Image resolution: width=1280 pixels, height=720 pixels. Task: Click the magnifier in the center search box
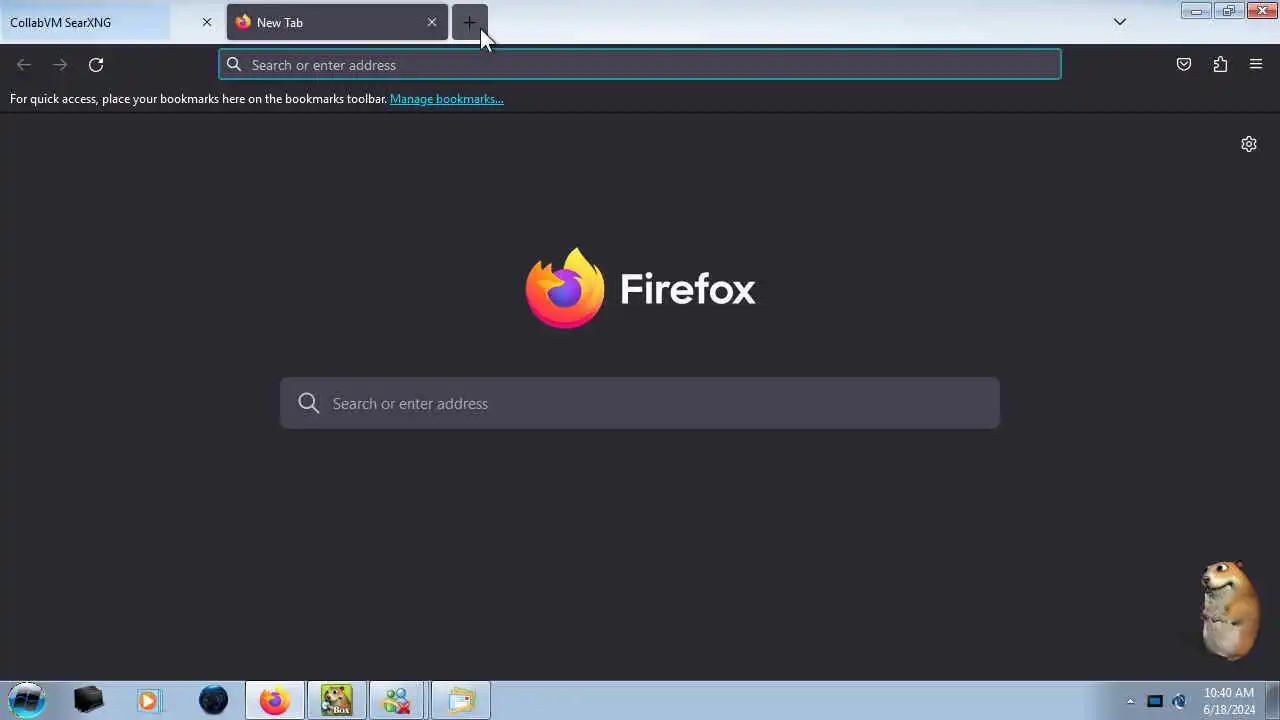coord(309,403)
